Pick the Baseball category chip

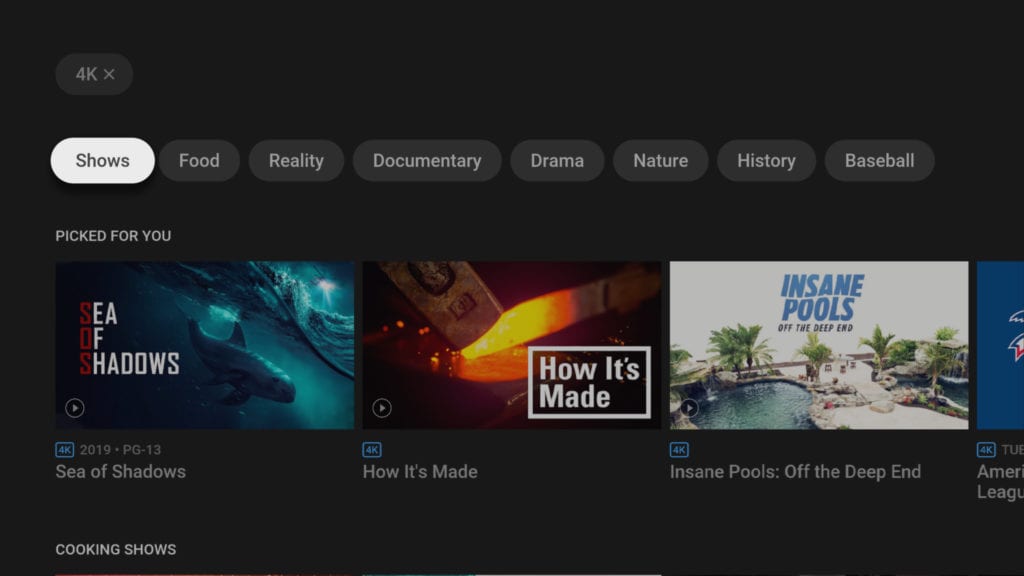[x=879, y=160]
